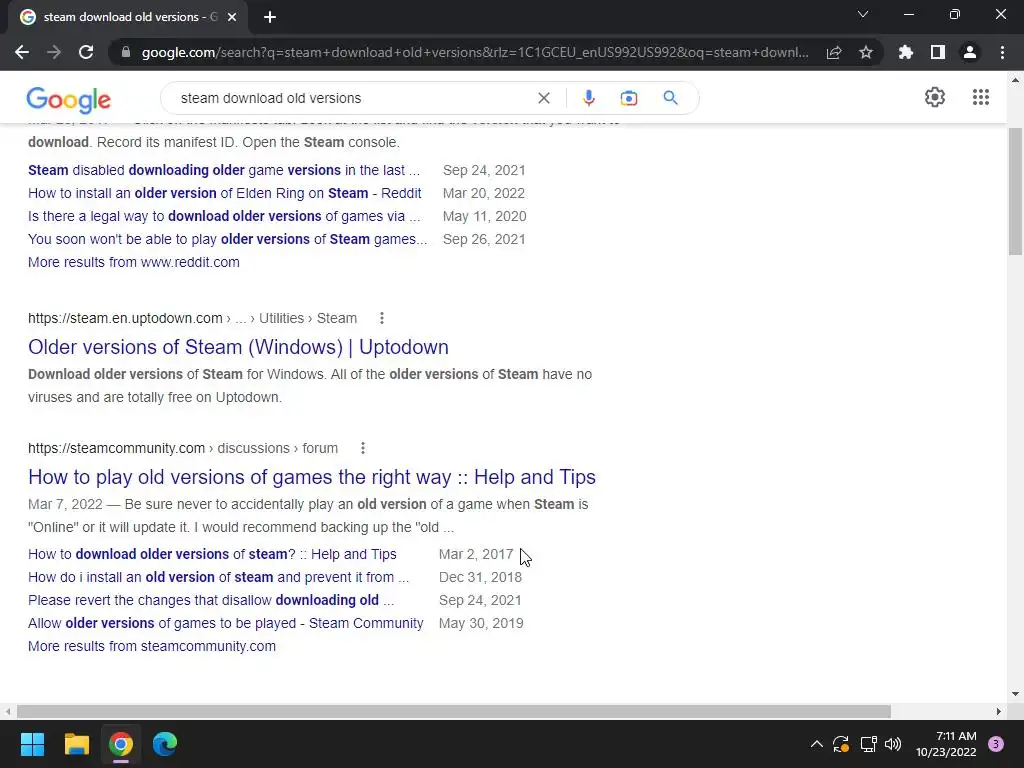Image resolution: width=1024 pixels, height=768 pixels.
Task: Open the tab search chevron
Action: point(863,14)
